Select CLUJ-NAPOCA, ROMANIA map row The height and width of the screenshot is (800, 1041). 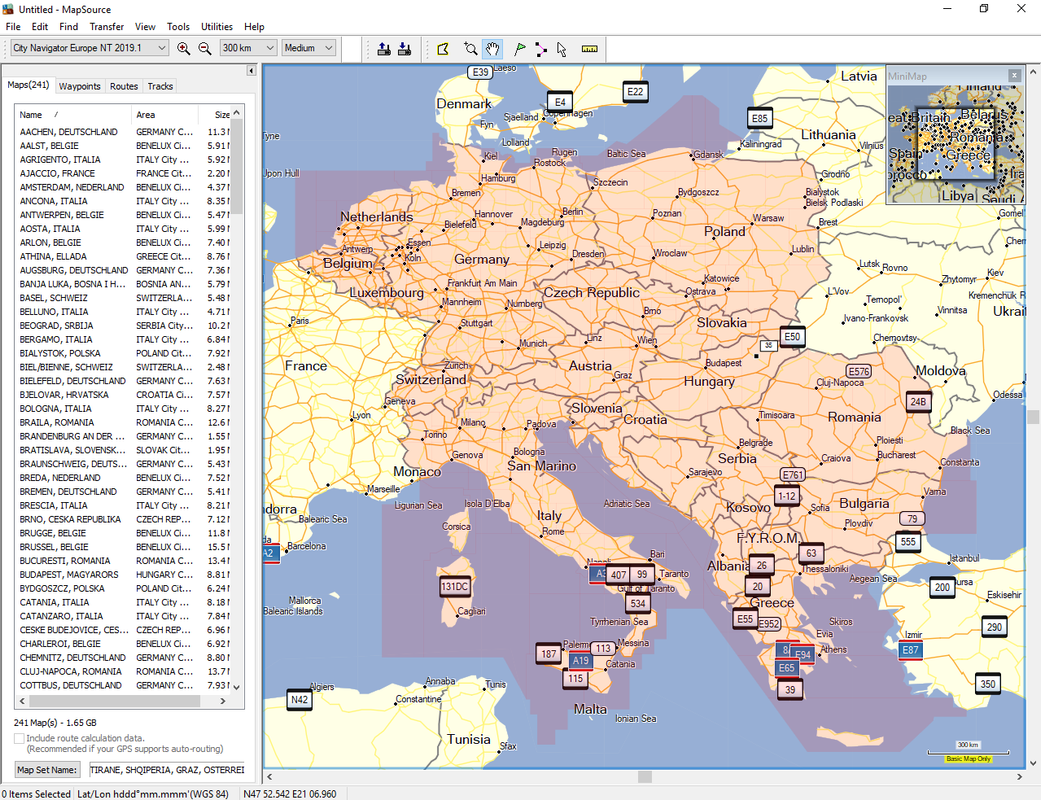click(123, 672)
